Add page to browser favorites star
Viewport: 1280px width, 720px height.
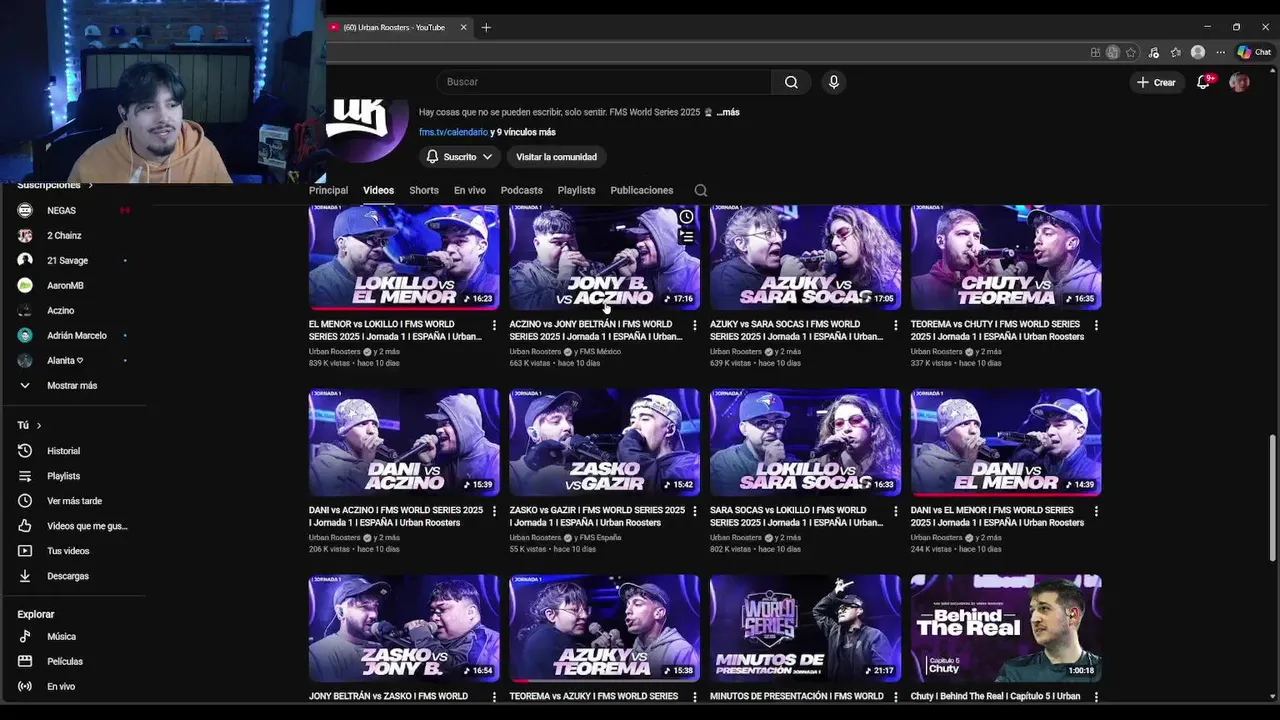pos(1131,52)
